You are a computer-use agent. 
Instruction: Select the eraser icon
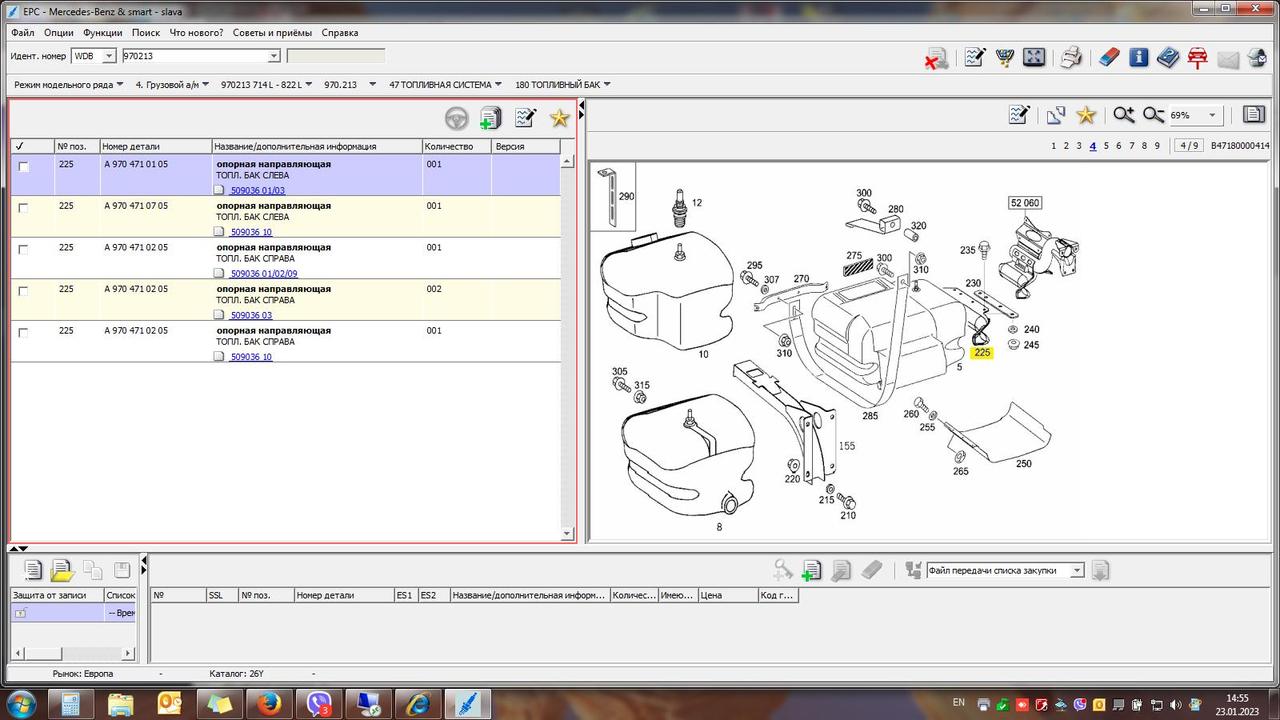point(1108,57)
